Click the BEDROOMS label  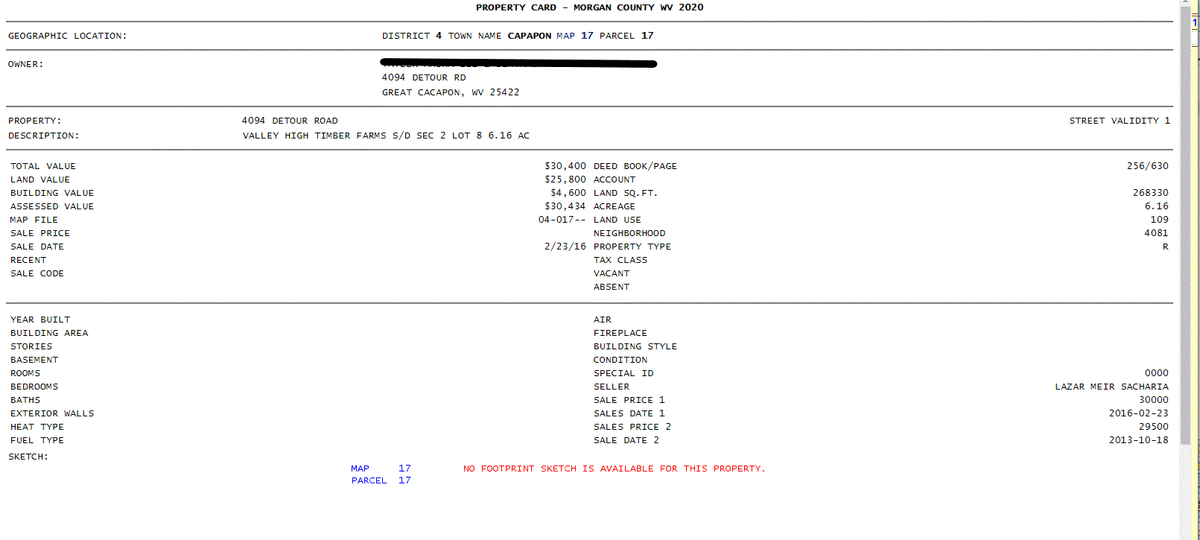pyautogui.click(x=34, y=386)
